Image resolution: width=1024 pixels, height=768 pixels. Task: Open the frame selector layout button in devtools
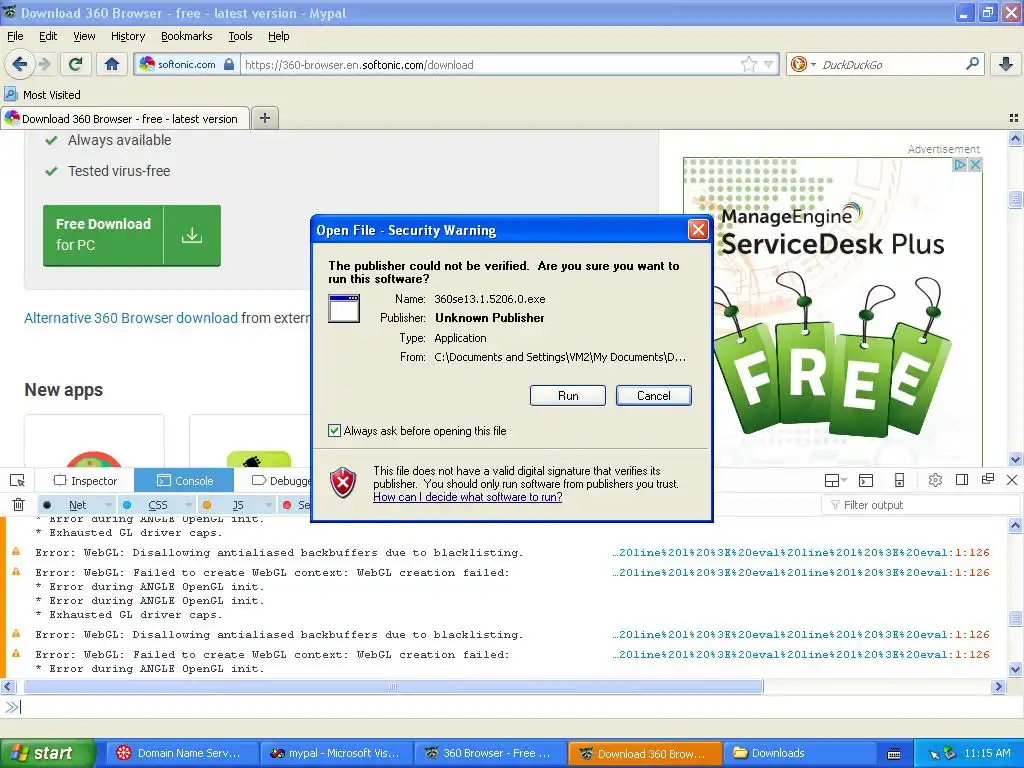[835, 481]
